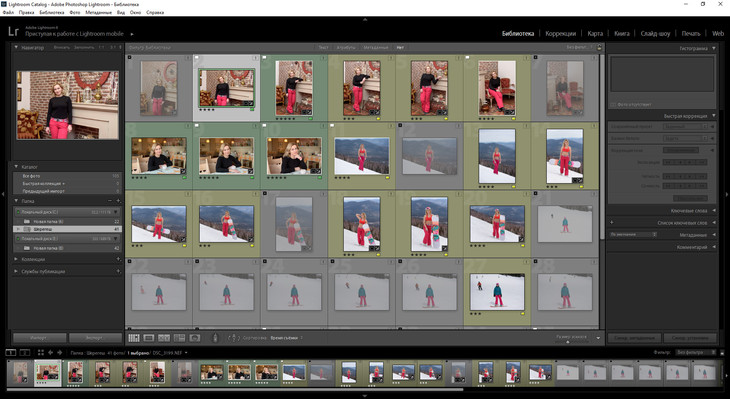The image size is (730, 399).
Task: Click play arrow next to Lightroom mobile text
Action: [x=132, y=34]
